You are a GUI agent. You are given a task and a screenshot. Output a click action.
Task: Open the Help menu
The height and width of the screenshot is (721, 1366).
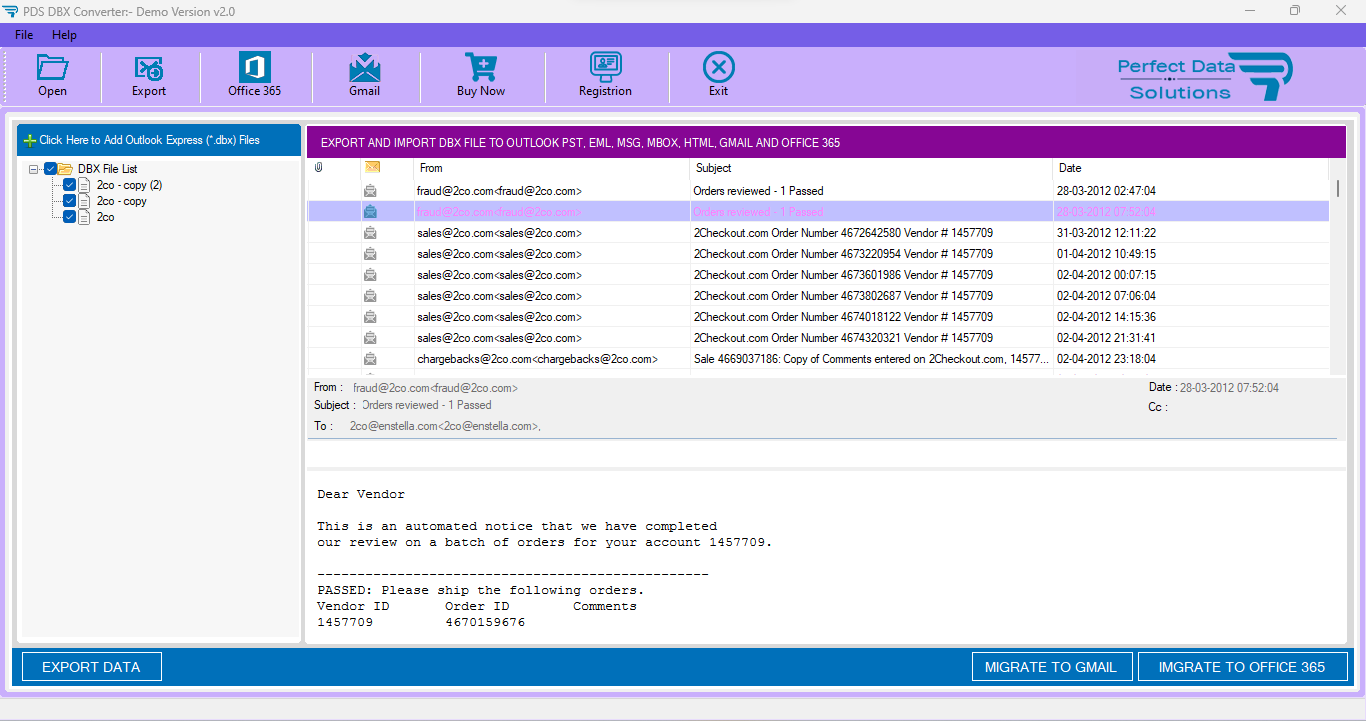pyautogui.click(x=64, y=35)
